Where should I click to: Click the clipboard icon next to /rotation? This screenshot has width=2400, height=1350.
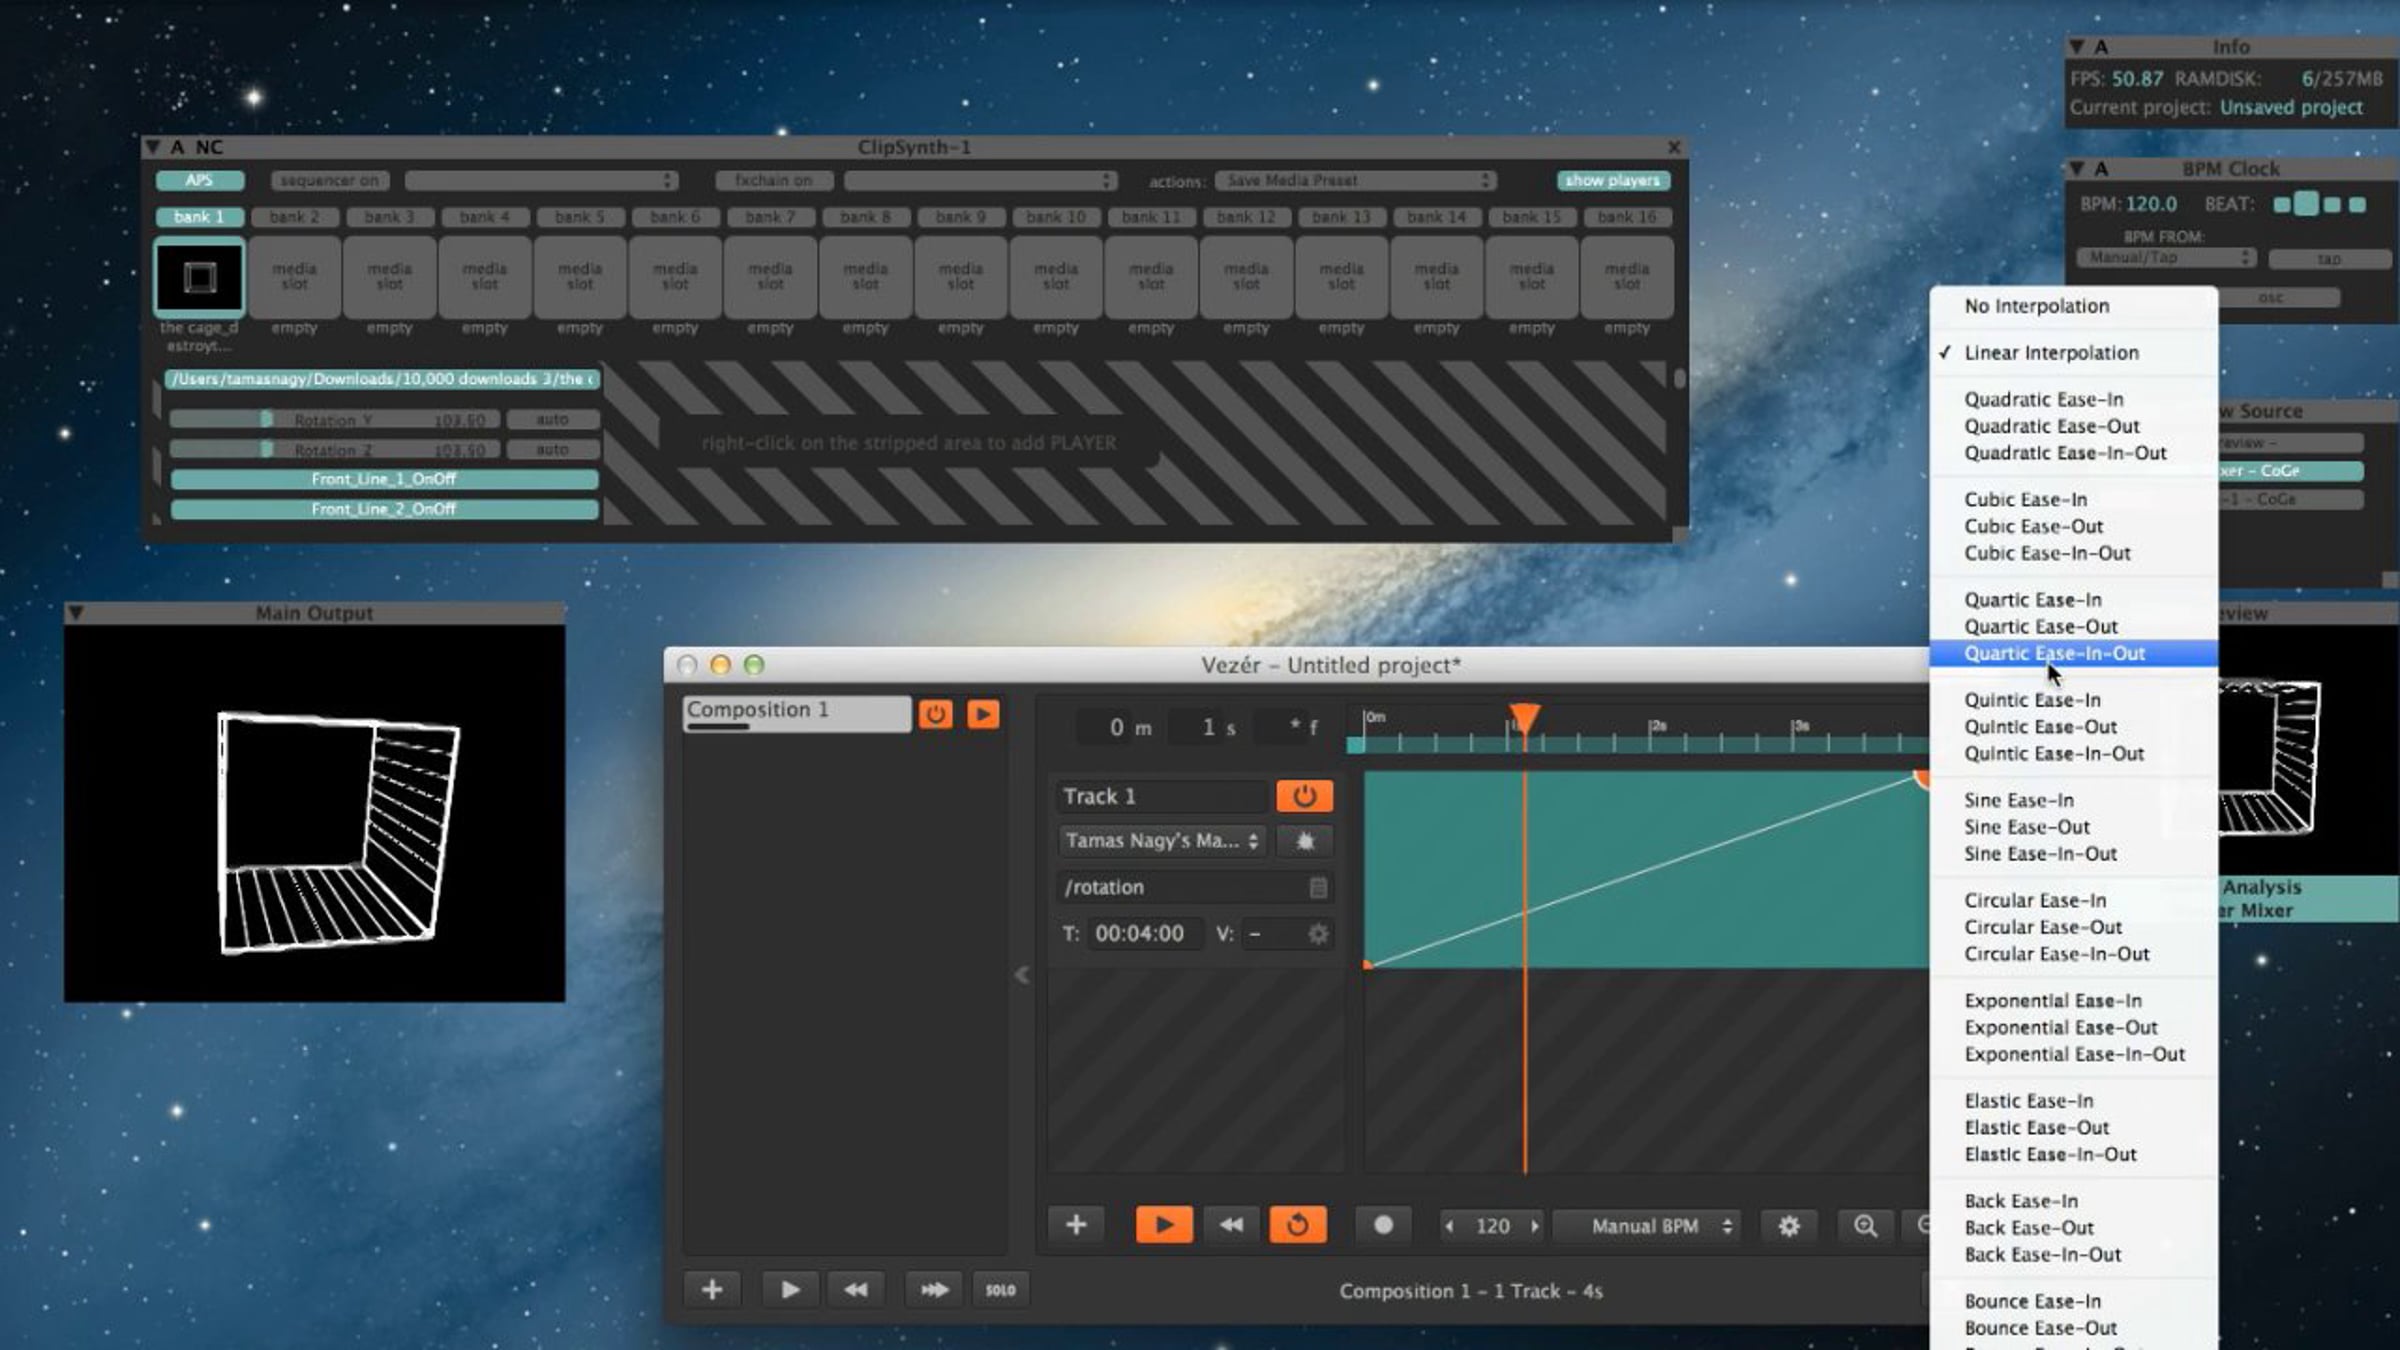point(1318,887)
